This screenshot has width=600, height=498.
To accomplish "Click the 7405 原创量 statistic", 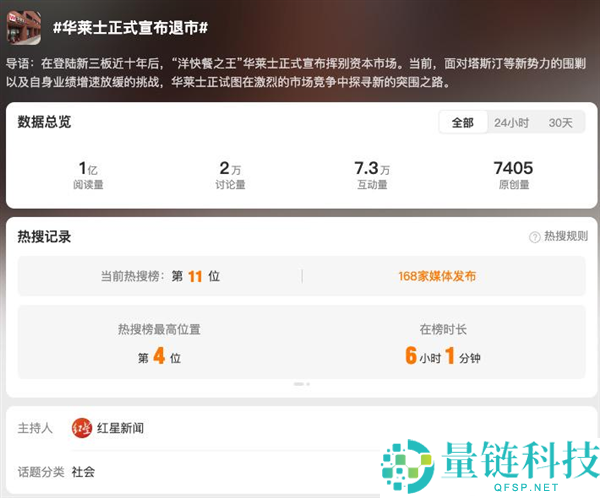I will (x=514, y=175).
